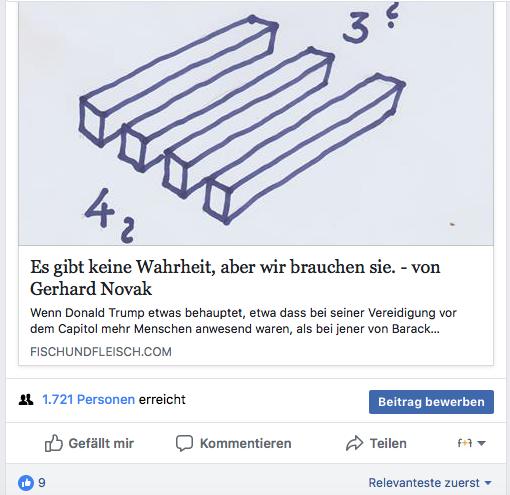This screenshot has height=495, width=510.
Task: Click the Wenn Donald Trump description text
Action: coord(243,321)
